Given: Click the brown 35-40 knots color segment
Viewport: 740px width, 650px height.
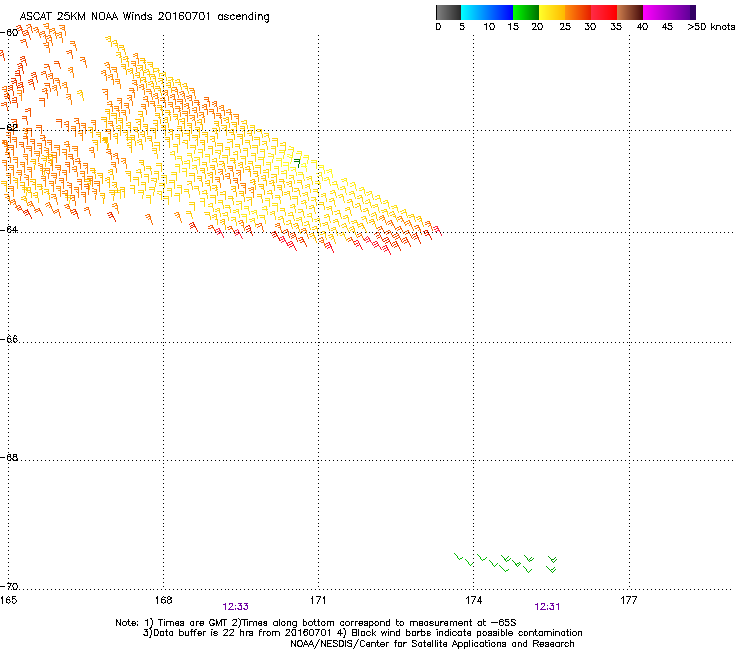Looking at the screenshot, I should click(630, 12).
